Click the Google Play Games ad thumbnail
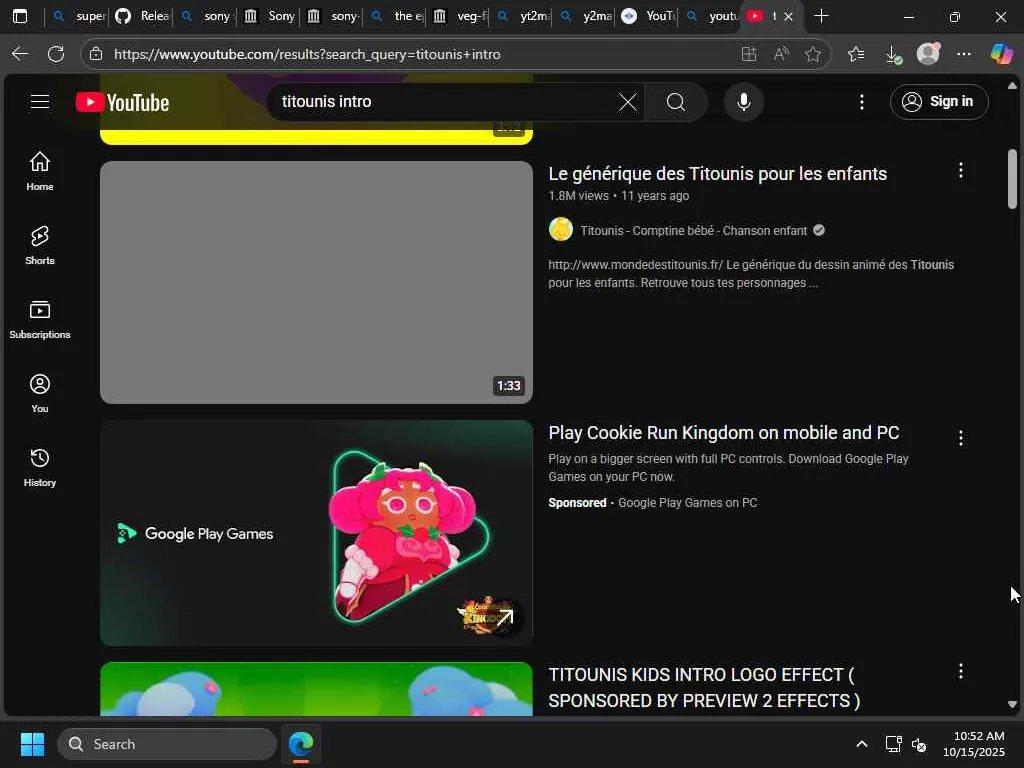Screen dimensions: 1024x768 (x=316, y=533)
